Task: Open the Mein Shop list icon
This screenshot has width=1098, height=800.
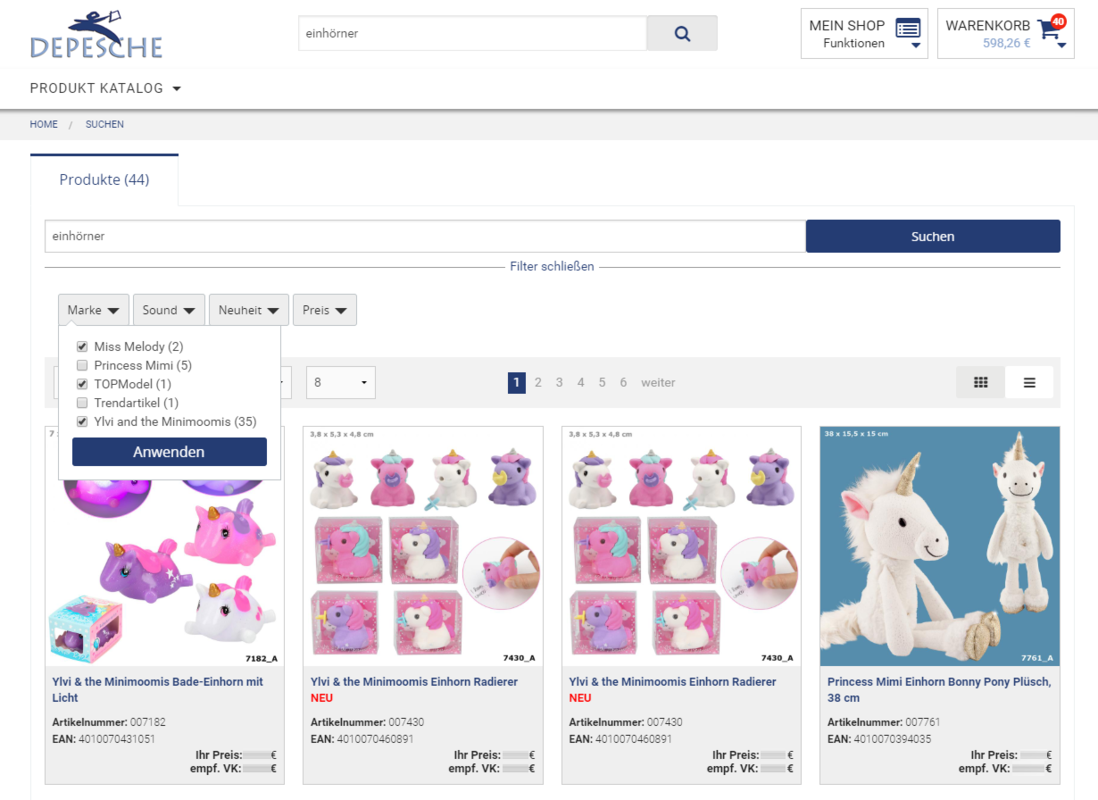Action: (908, 29)
